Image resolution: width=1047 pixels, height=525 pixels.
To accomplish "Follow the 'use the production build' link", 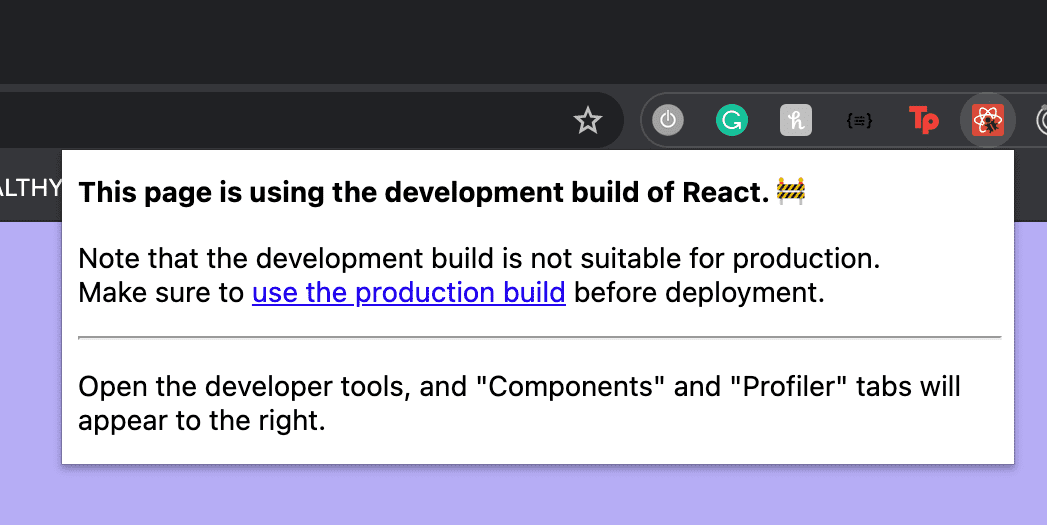I will pyautogui.click(x=409, y=293).
